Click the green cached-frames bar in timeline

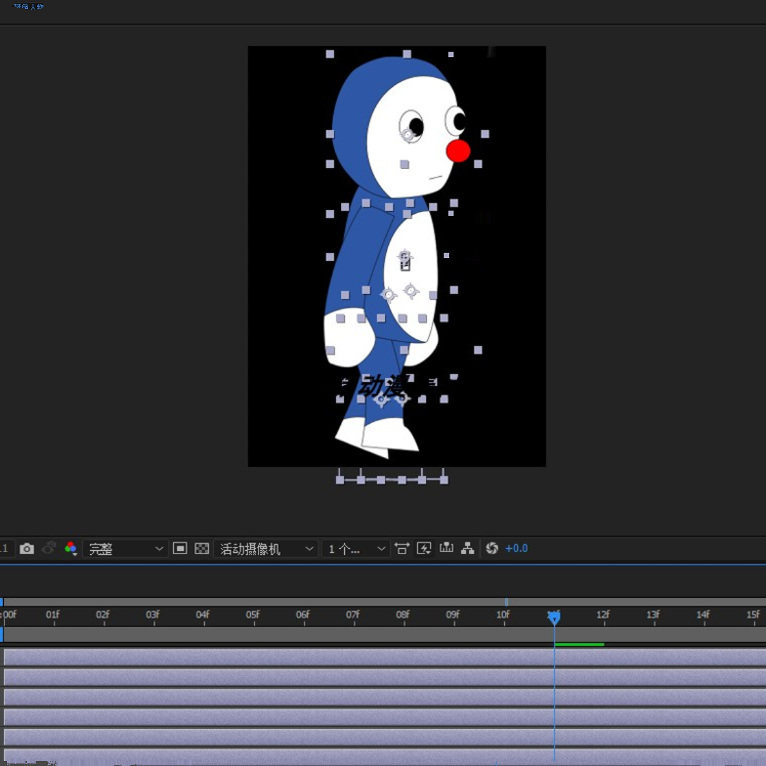coord(579,645)
